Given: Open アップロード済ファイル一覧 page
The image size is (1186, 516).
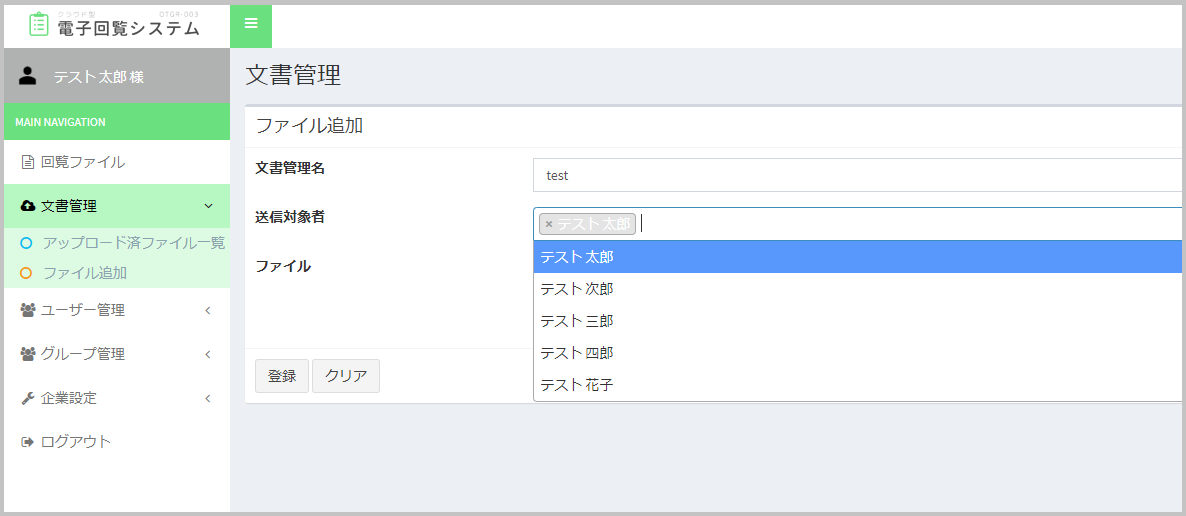Looking at the screenshot, I should tap(133, 243).
